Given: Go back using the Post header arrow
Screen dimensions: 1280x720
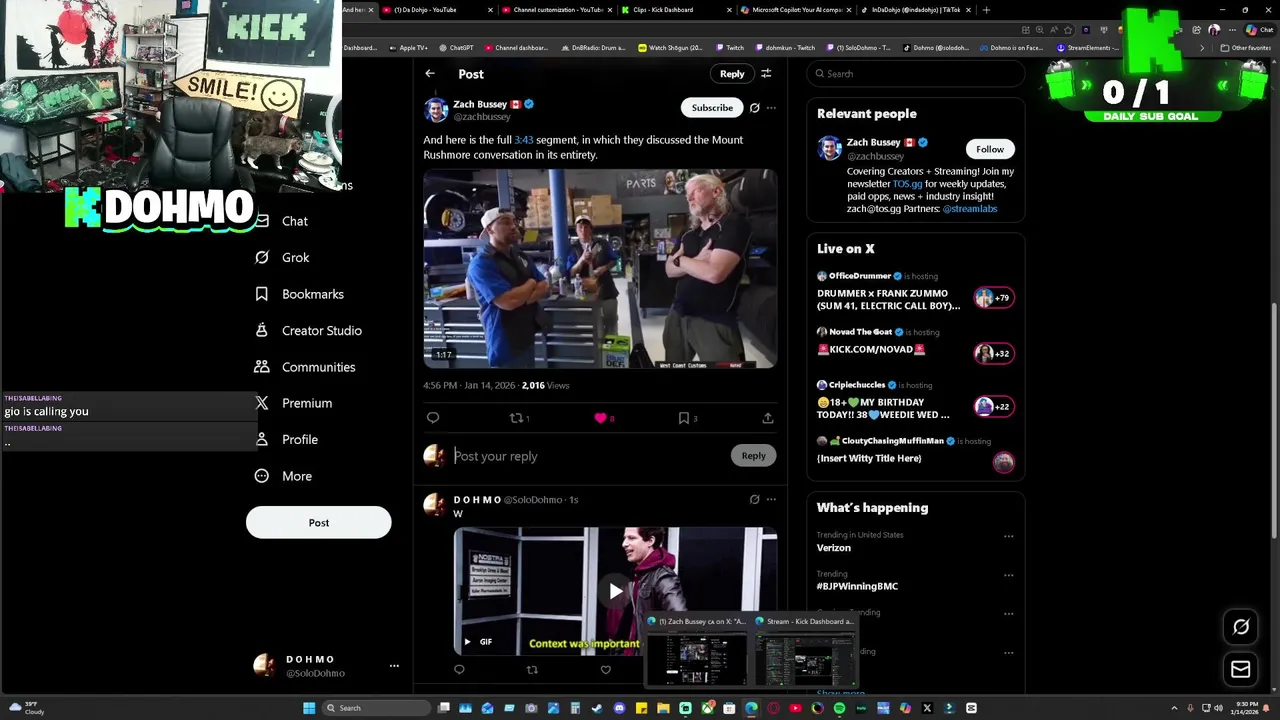Looking at the screenshot, I should click(x=430, y=73).
